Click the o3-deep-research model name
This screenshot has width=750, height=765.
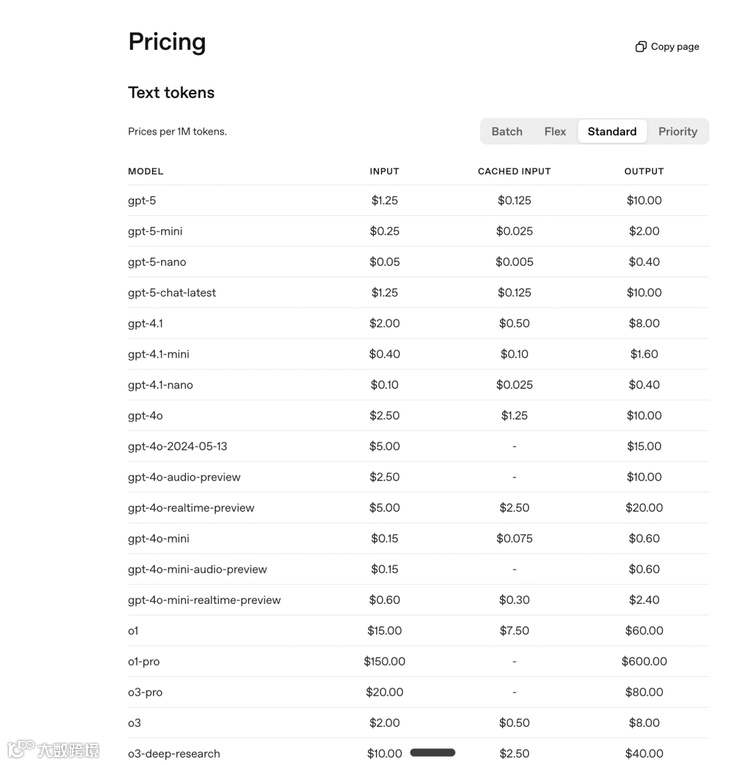tap(174, 754)
